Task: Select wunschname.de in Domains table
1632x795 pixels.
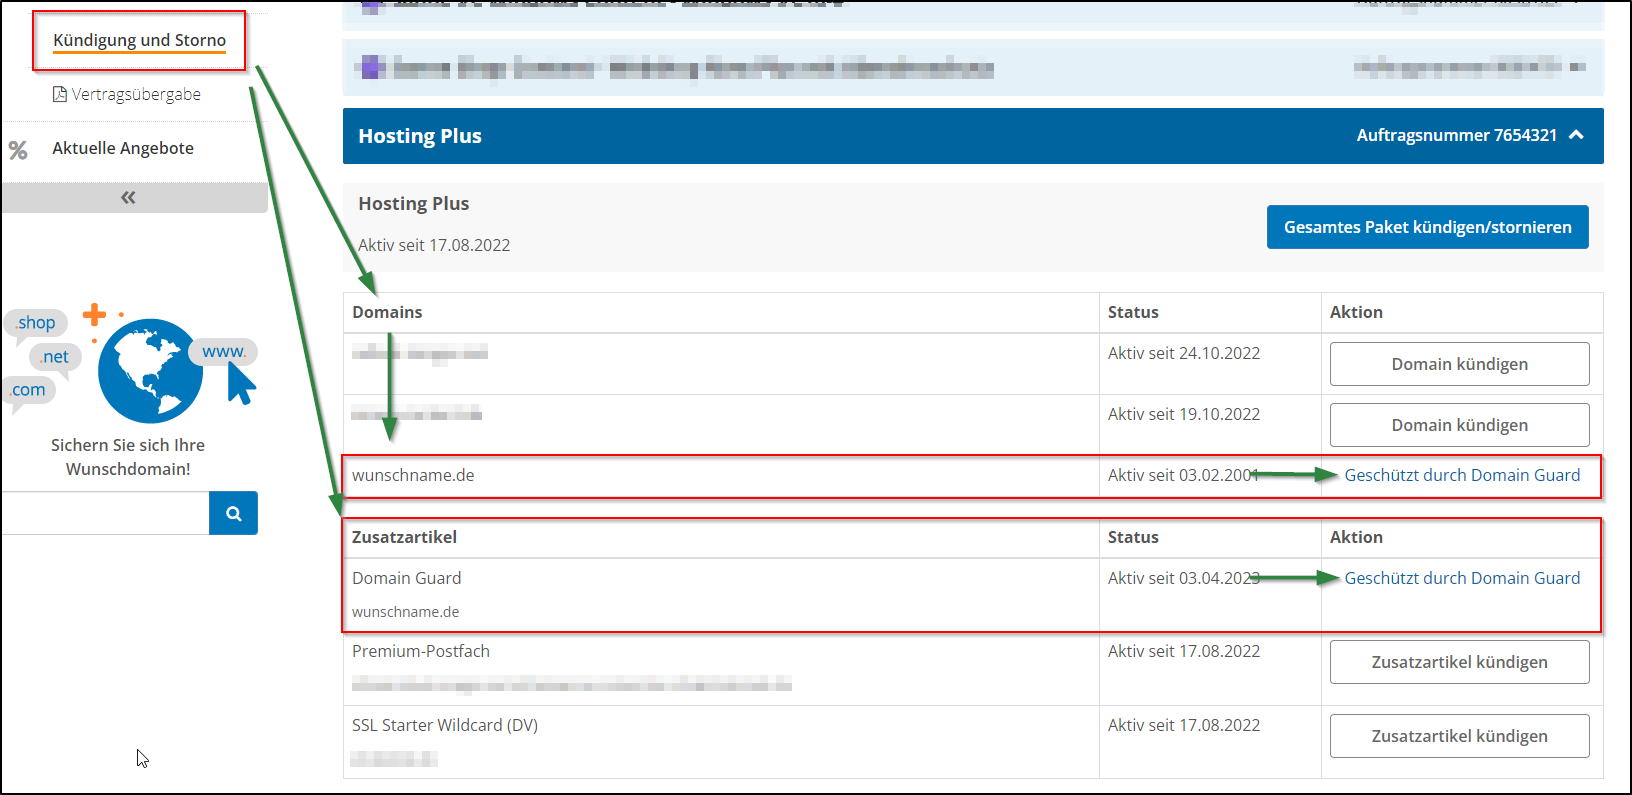Action: 413,475
